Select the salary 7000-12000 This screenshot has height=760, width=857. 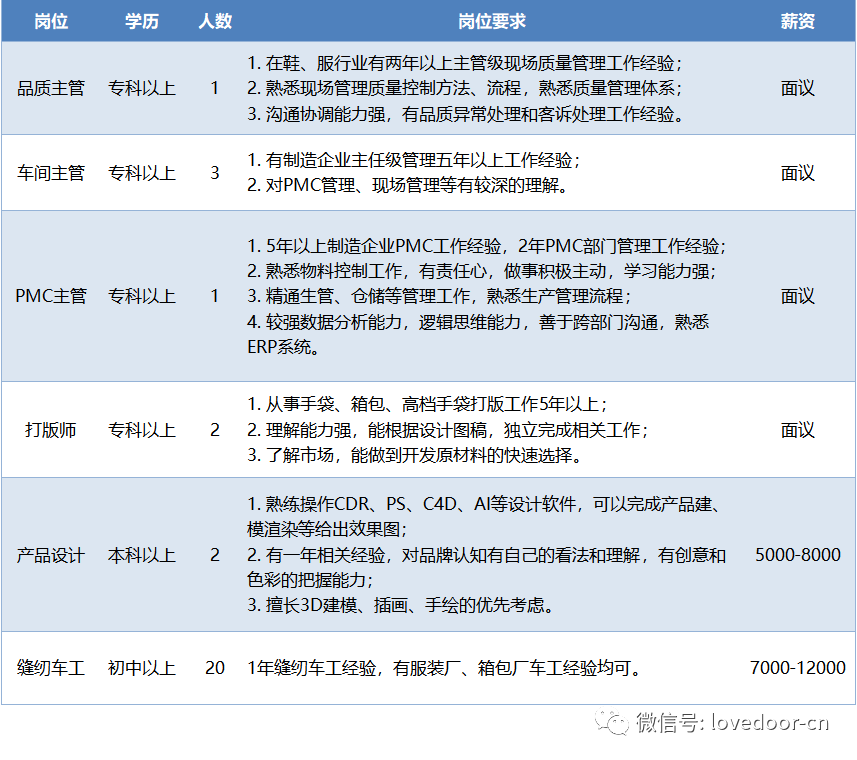pyautogui.click(x=797, y=668)
